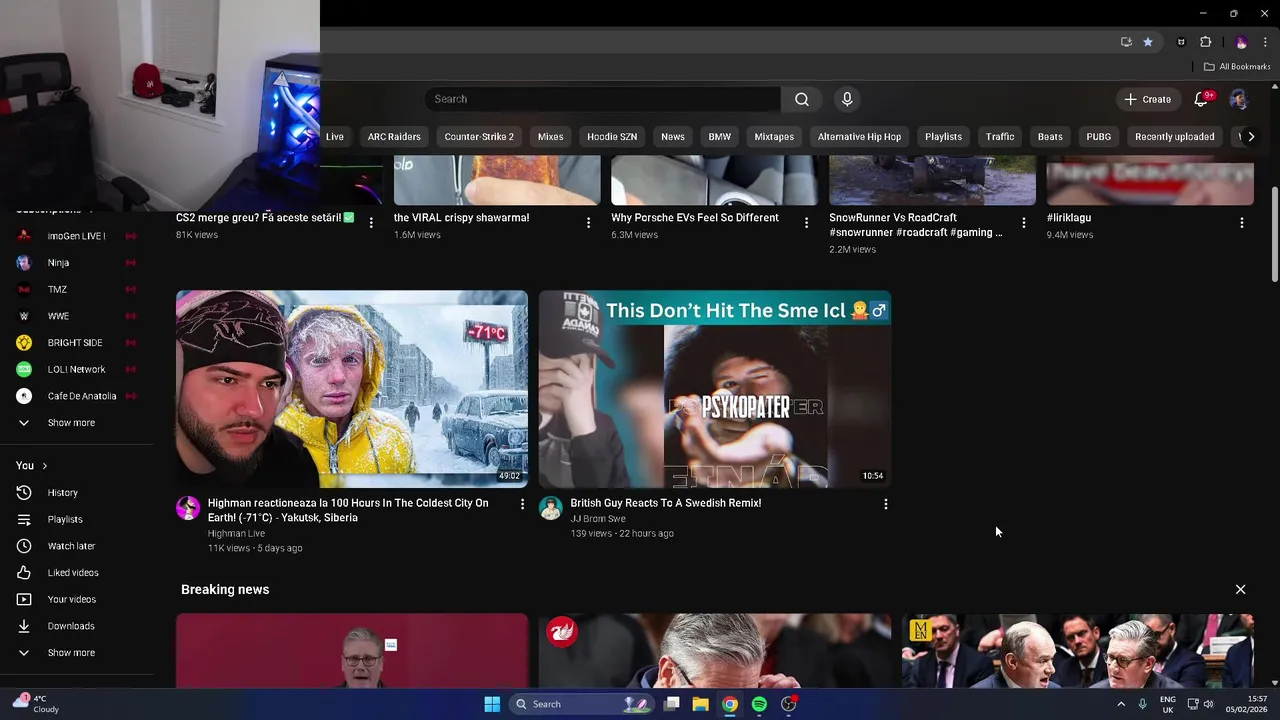The height and width of the screenshot is (720, 1280).
Task: Select the Live category chip
Action: point(335,137)
